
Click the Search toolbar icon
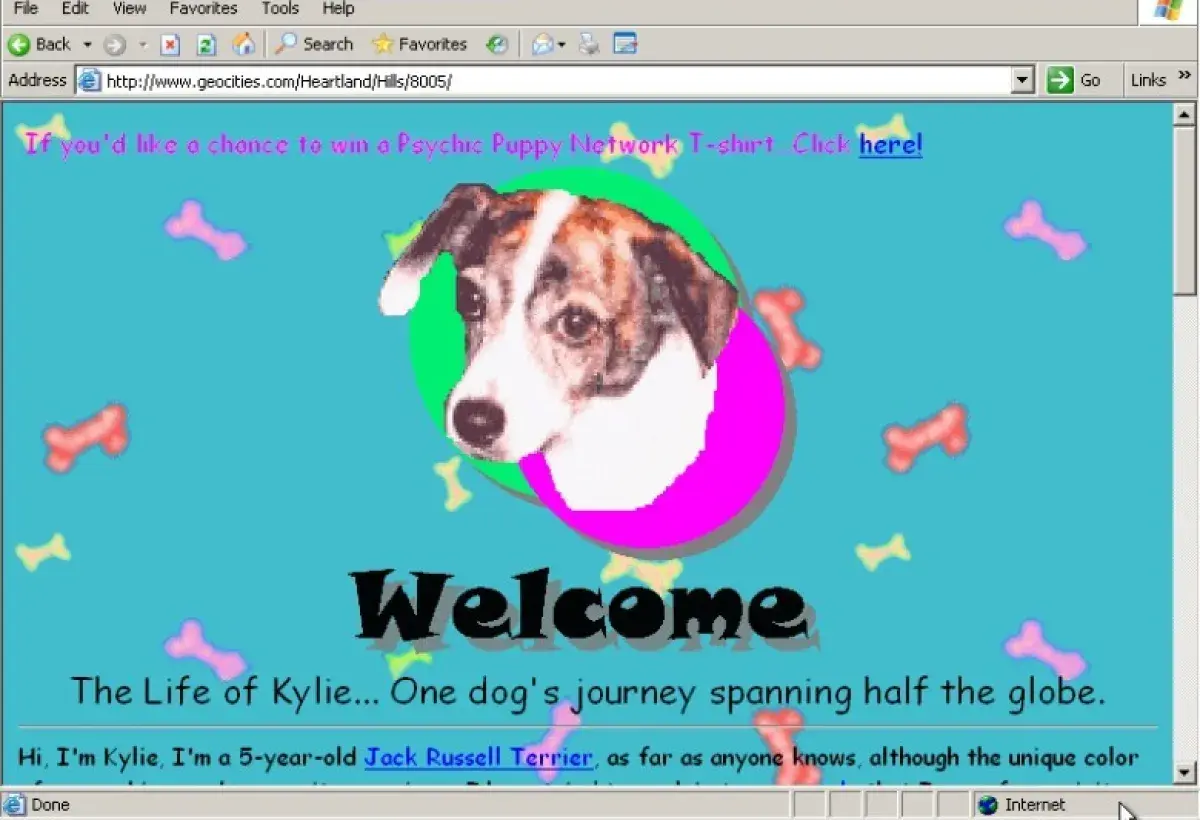coord(287,44)
